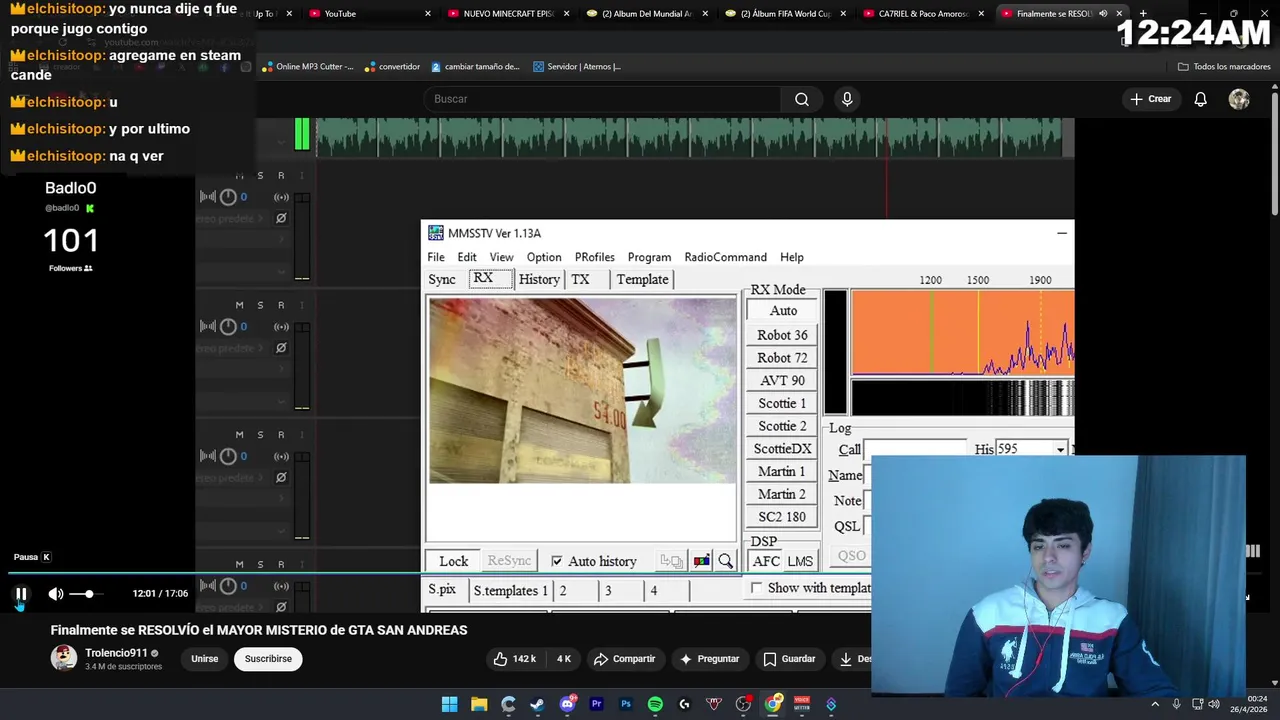This screenshot has height=720, width=1280.
Task: Select Martin 1 RX mode
Action: click(782, 472)
